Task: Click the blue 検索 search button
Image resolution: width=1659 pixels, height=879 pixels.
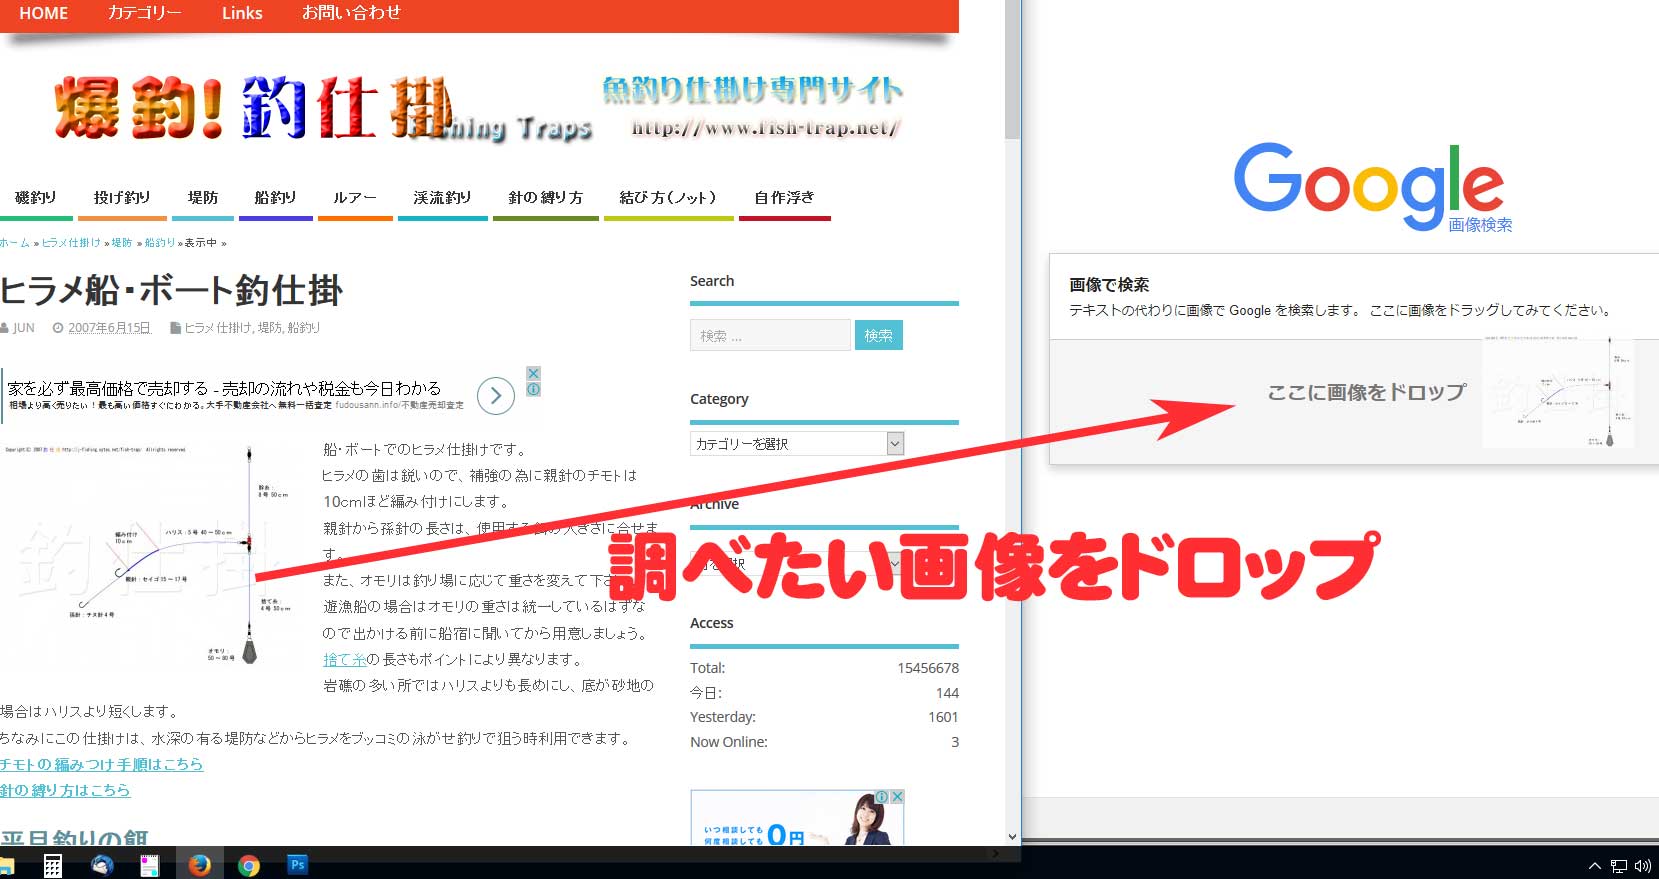Action: coord(879,335)
